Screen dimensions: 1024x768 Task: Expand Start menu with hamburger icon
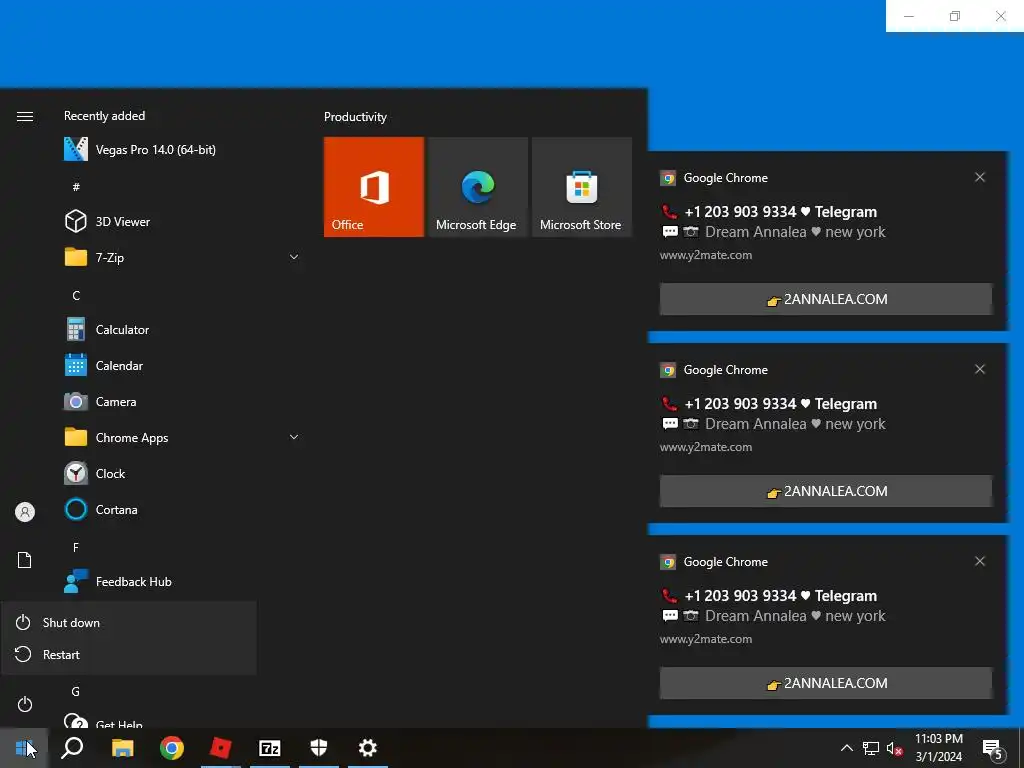click(x=25, y=116)
